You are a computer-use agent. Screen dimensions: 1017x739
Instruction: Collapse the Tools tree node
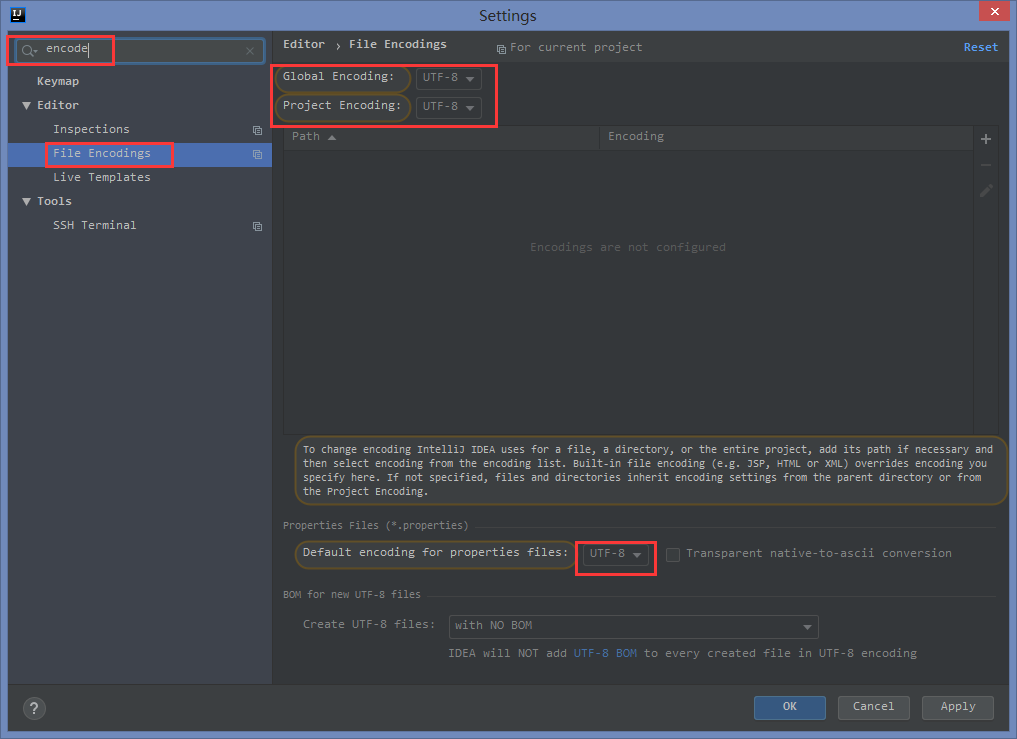click(x=27, y=202)
